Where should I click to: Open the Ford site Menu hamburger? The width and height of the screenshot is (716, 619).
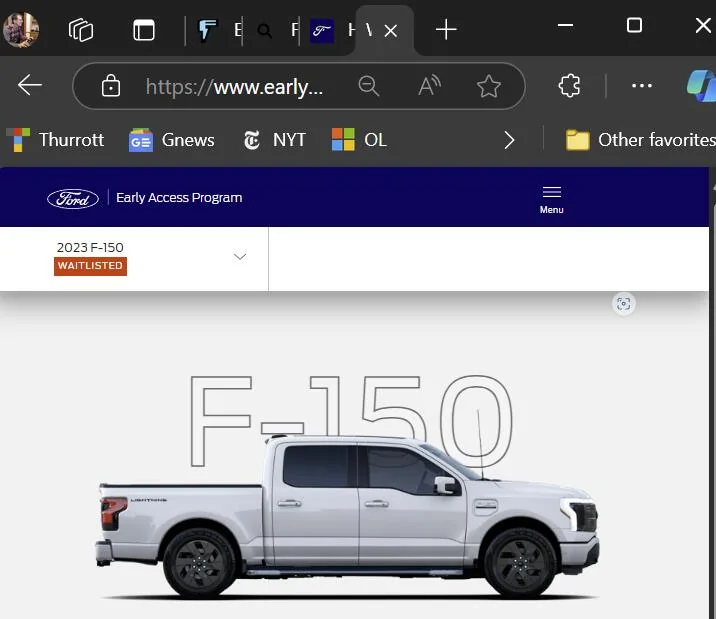pyautogui.click(x=552, y=199)
